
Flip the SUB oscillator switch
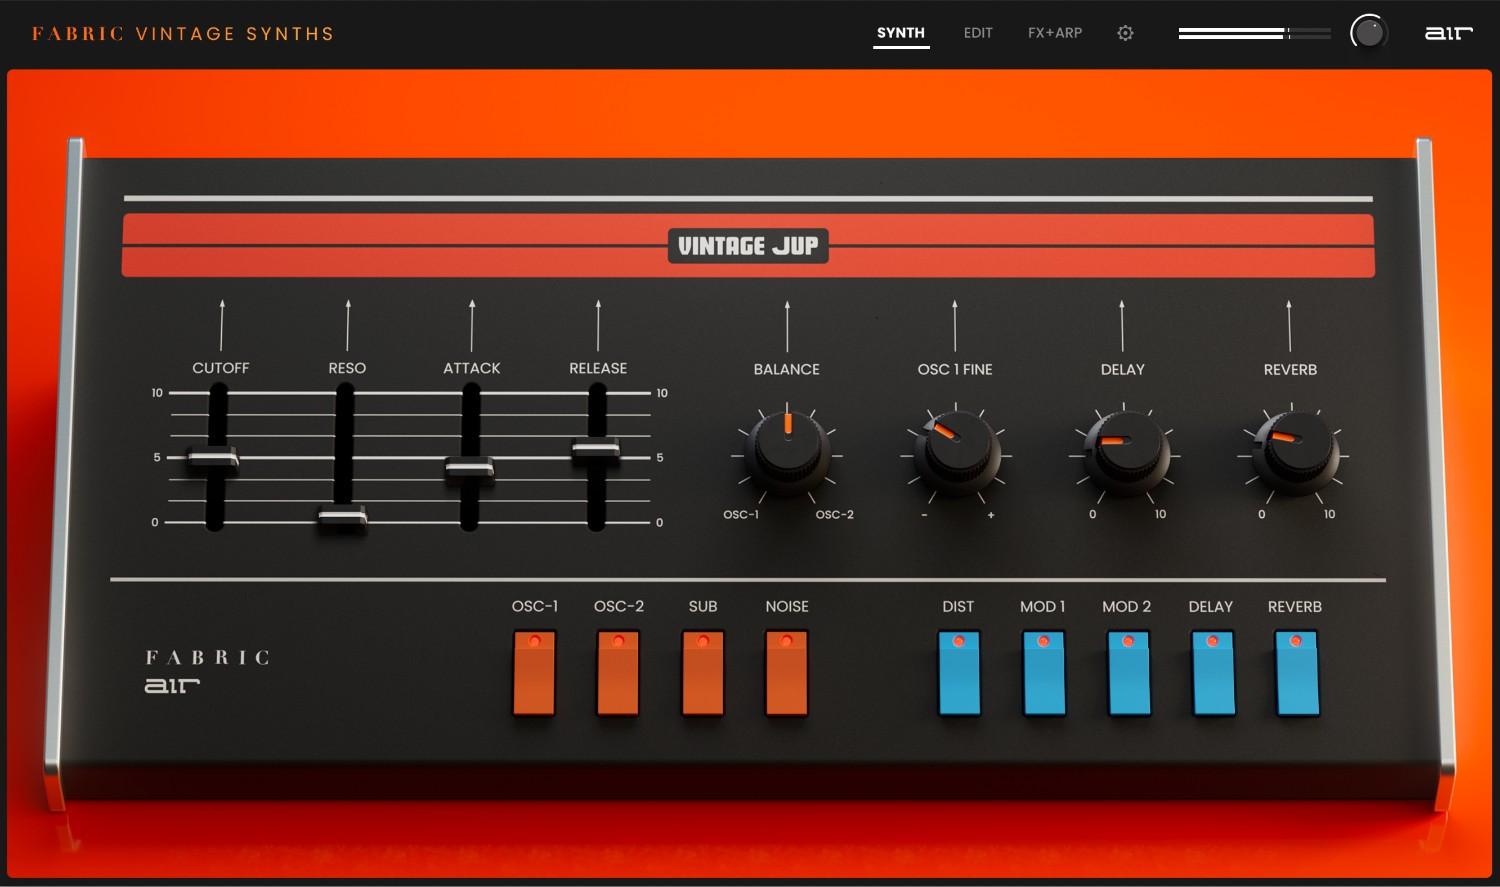(x=702, y=672)
